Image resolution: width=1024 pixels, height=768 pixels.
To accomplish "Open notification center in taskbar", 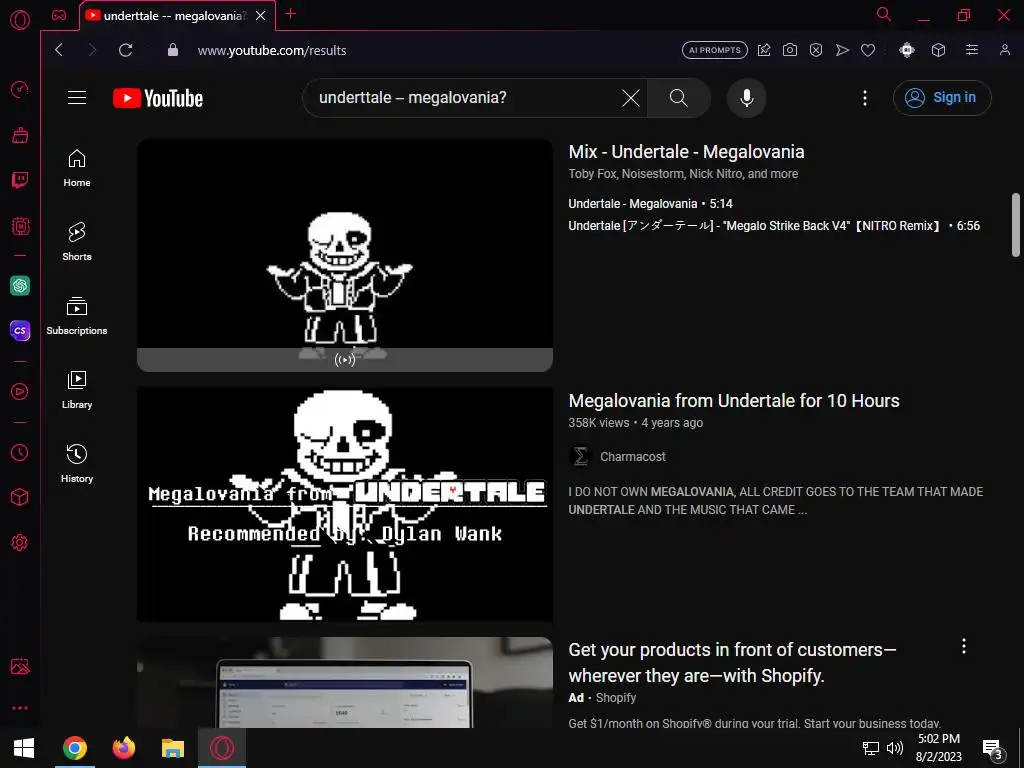I will (993, 749).
